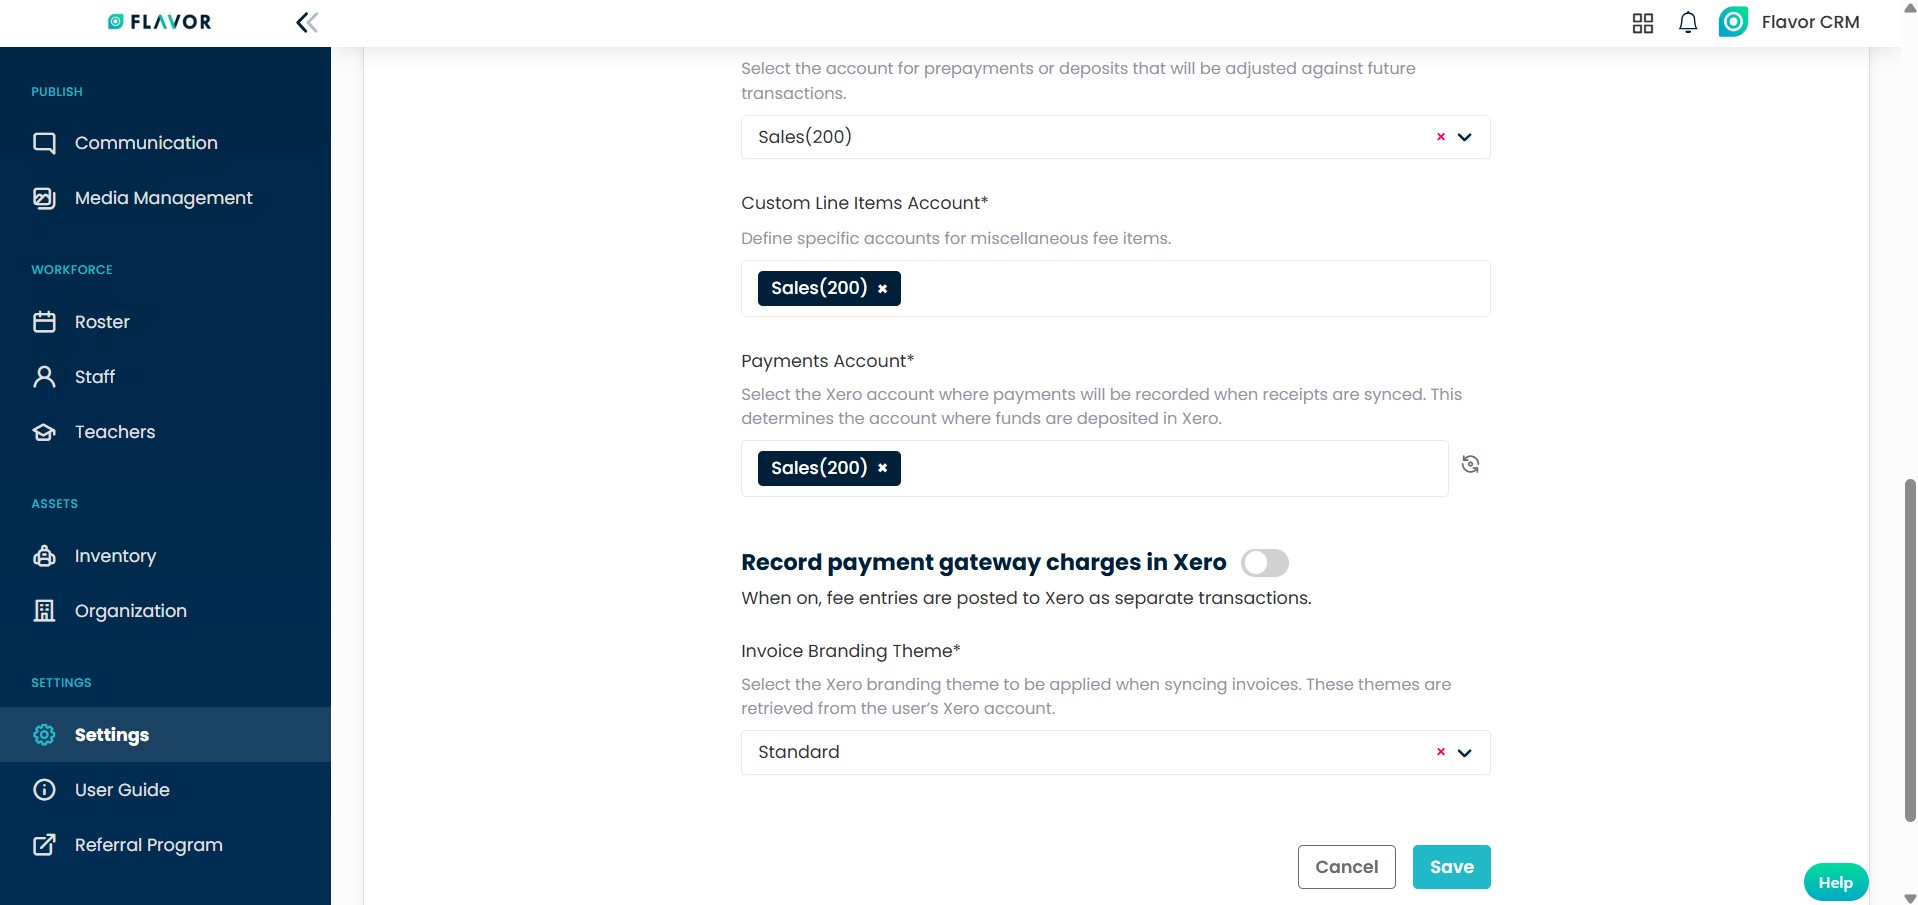Open notifications bell icon
1918x905 pixels.
point(1688,23)
